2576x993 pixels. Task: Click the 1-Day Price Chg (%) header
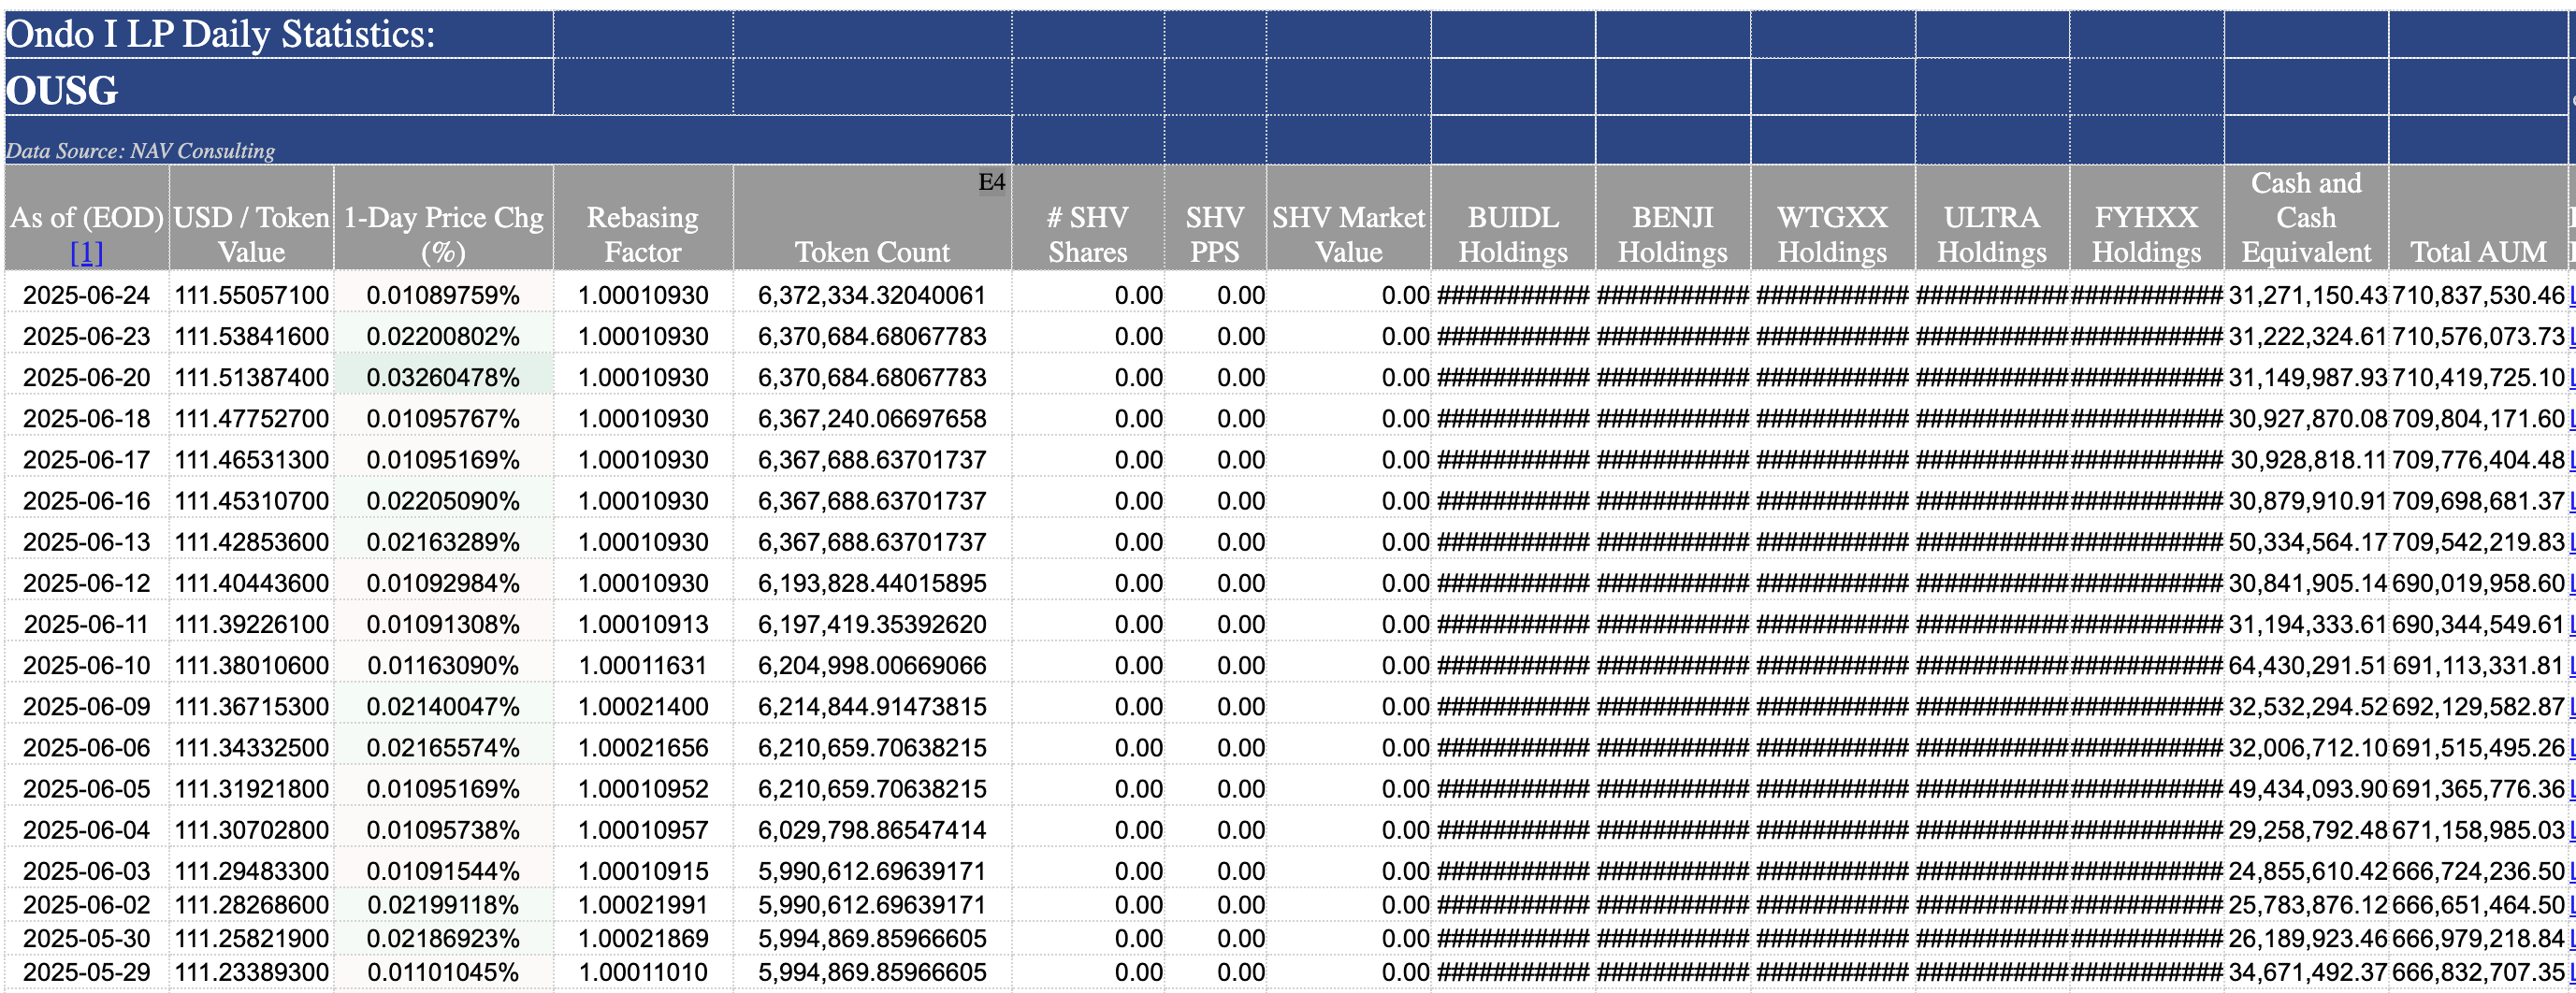443,234
